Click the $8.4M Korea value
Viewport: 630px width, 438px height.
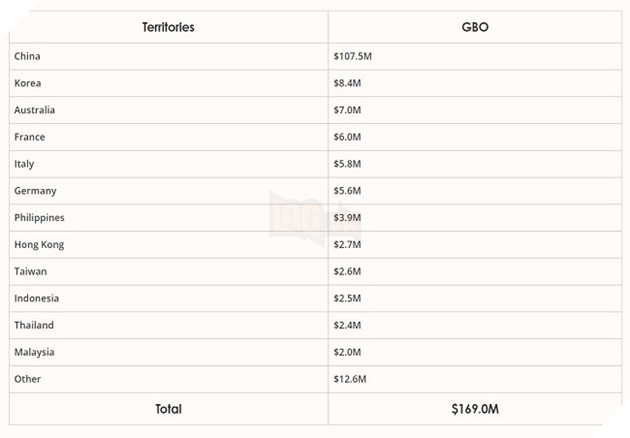pos(347,83)
